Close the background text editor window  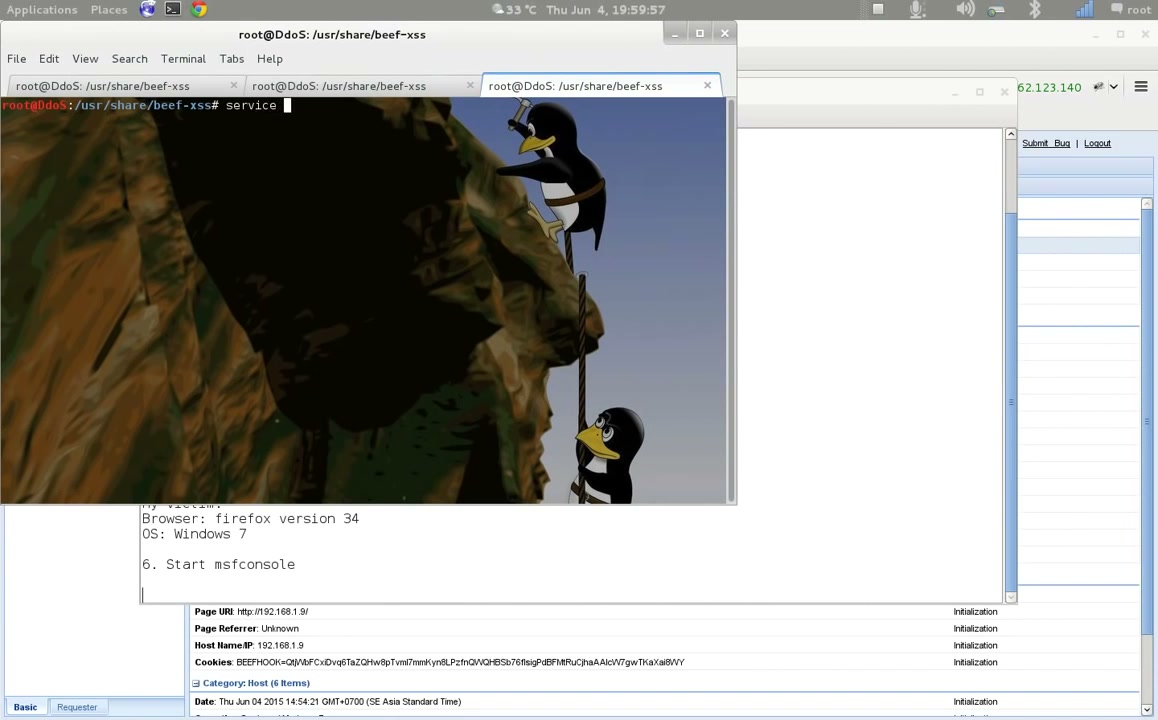point(1004,92)
